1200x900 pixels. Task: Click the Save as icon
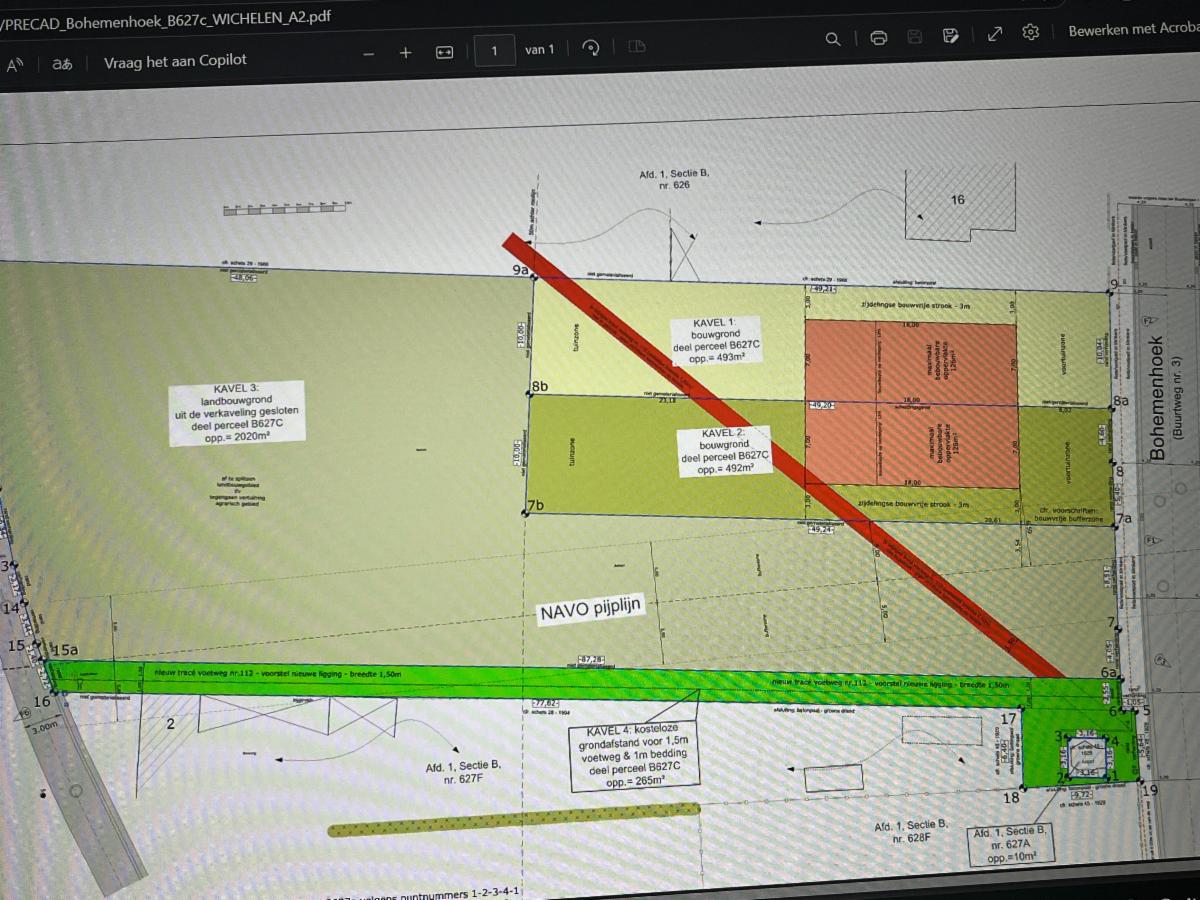951,36
